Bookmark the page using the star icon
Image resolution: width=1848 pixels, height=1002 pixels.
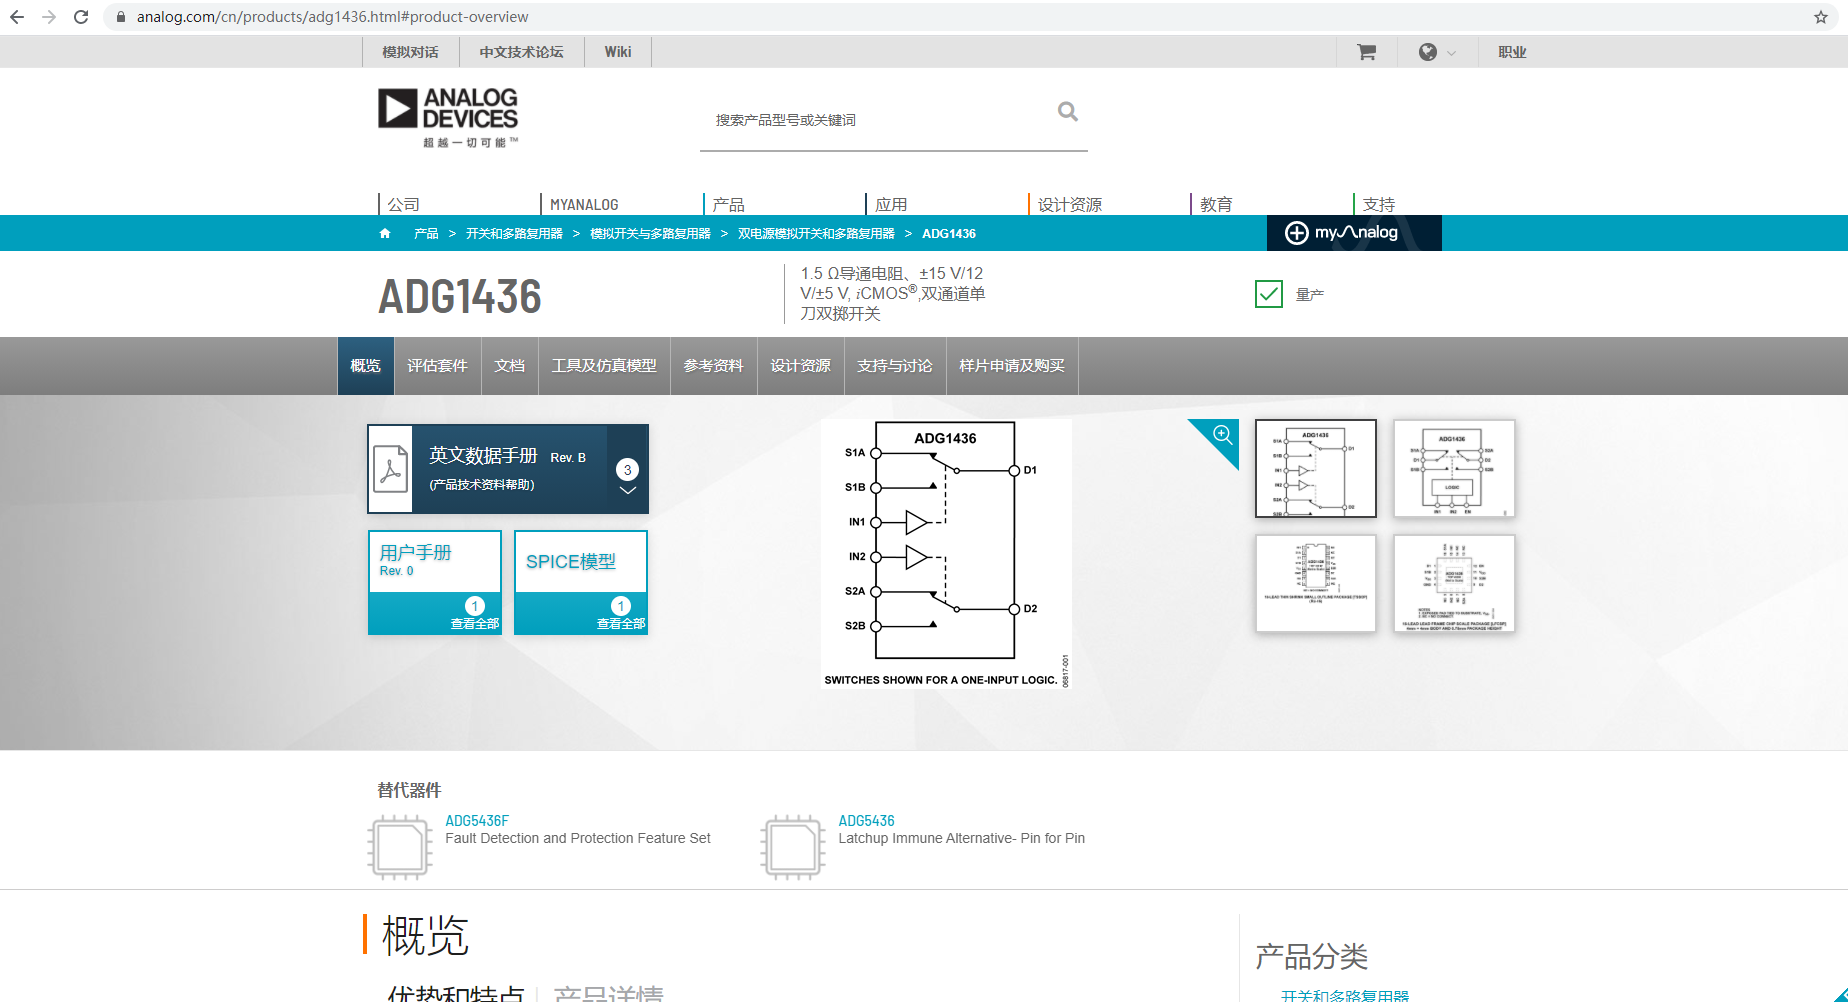pos(1822,16)
